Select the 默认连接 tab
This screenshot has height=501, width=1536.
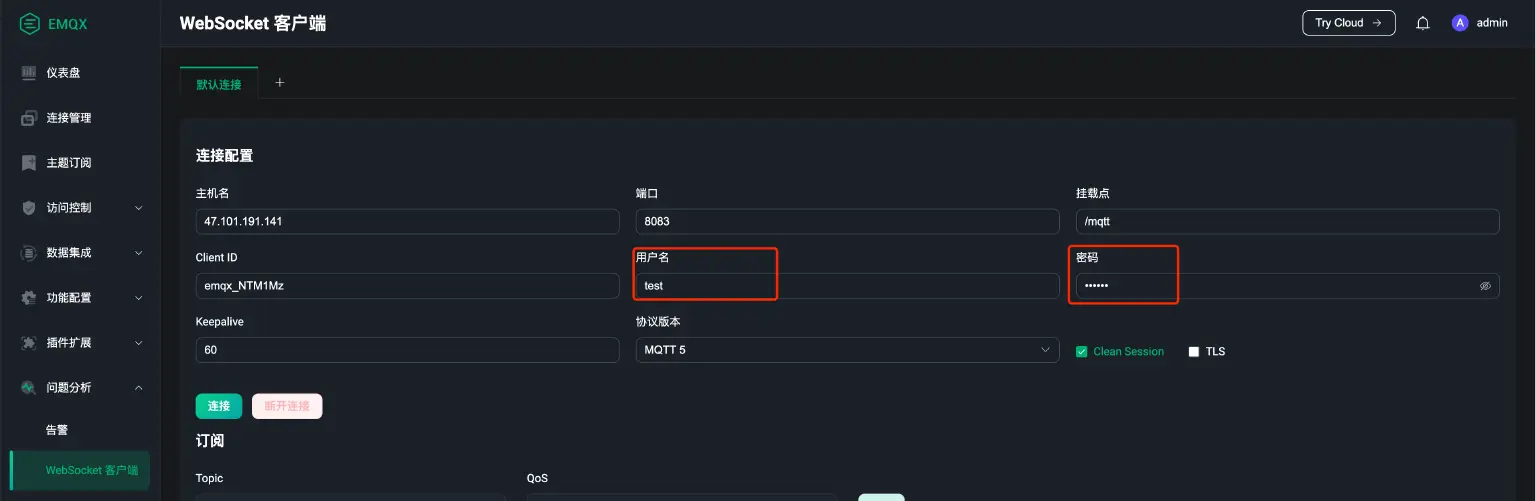(219, 84)
